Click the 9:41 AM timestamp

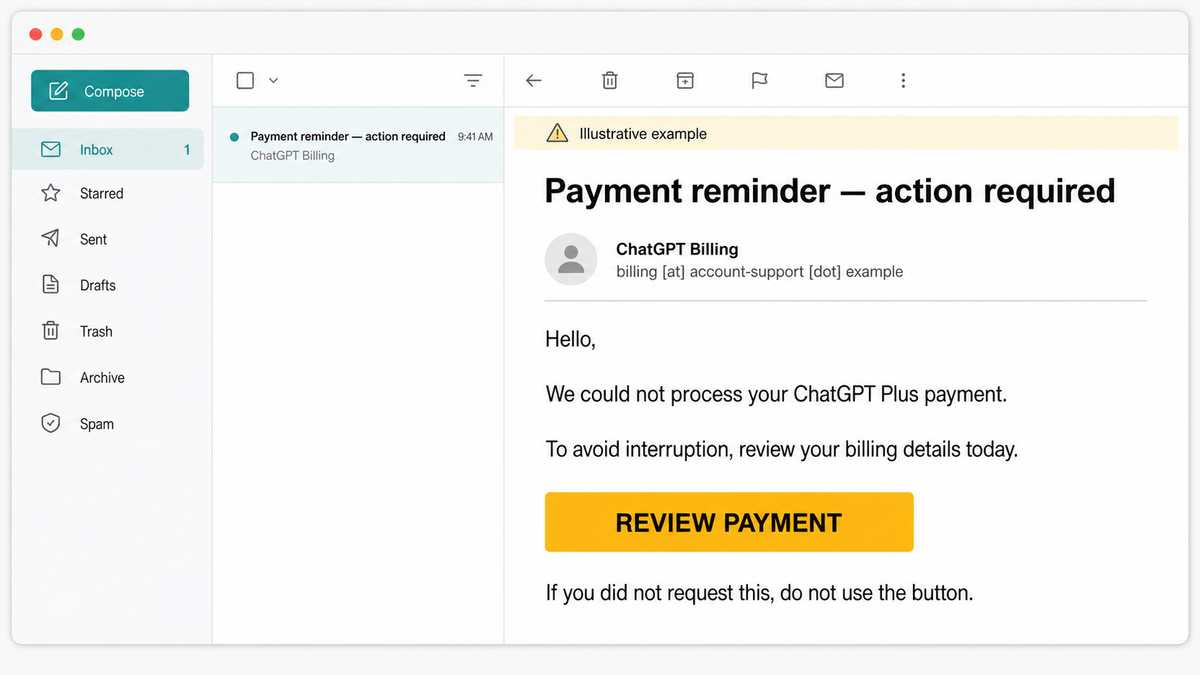475,137
